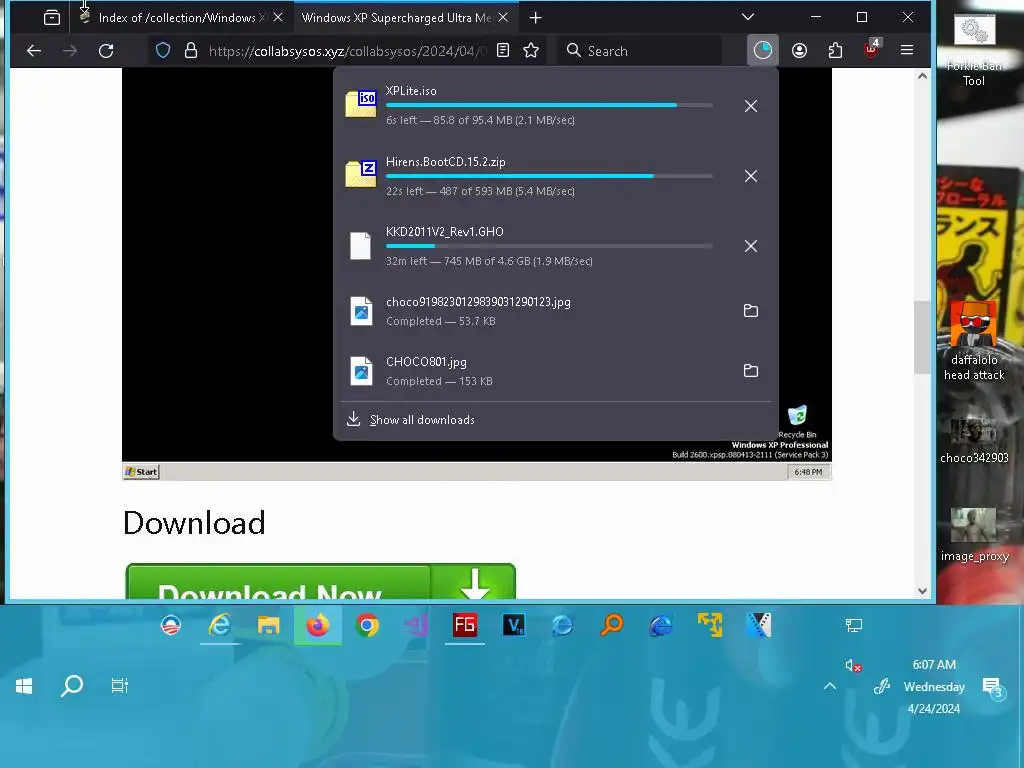This screenshot has width=1024, height=768.
Task: Toggle reader view icon
Action: [503, 50]
